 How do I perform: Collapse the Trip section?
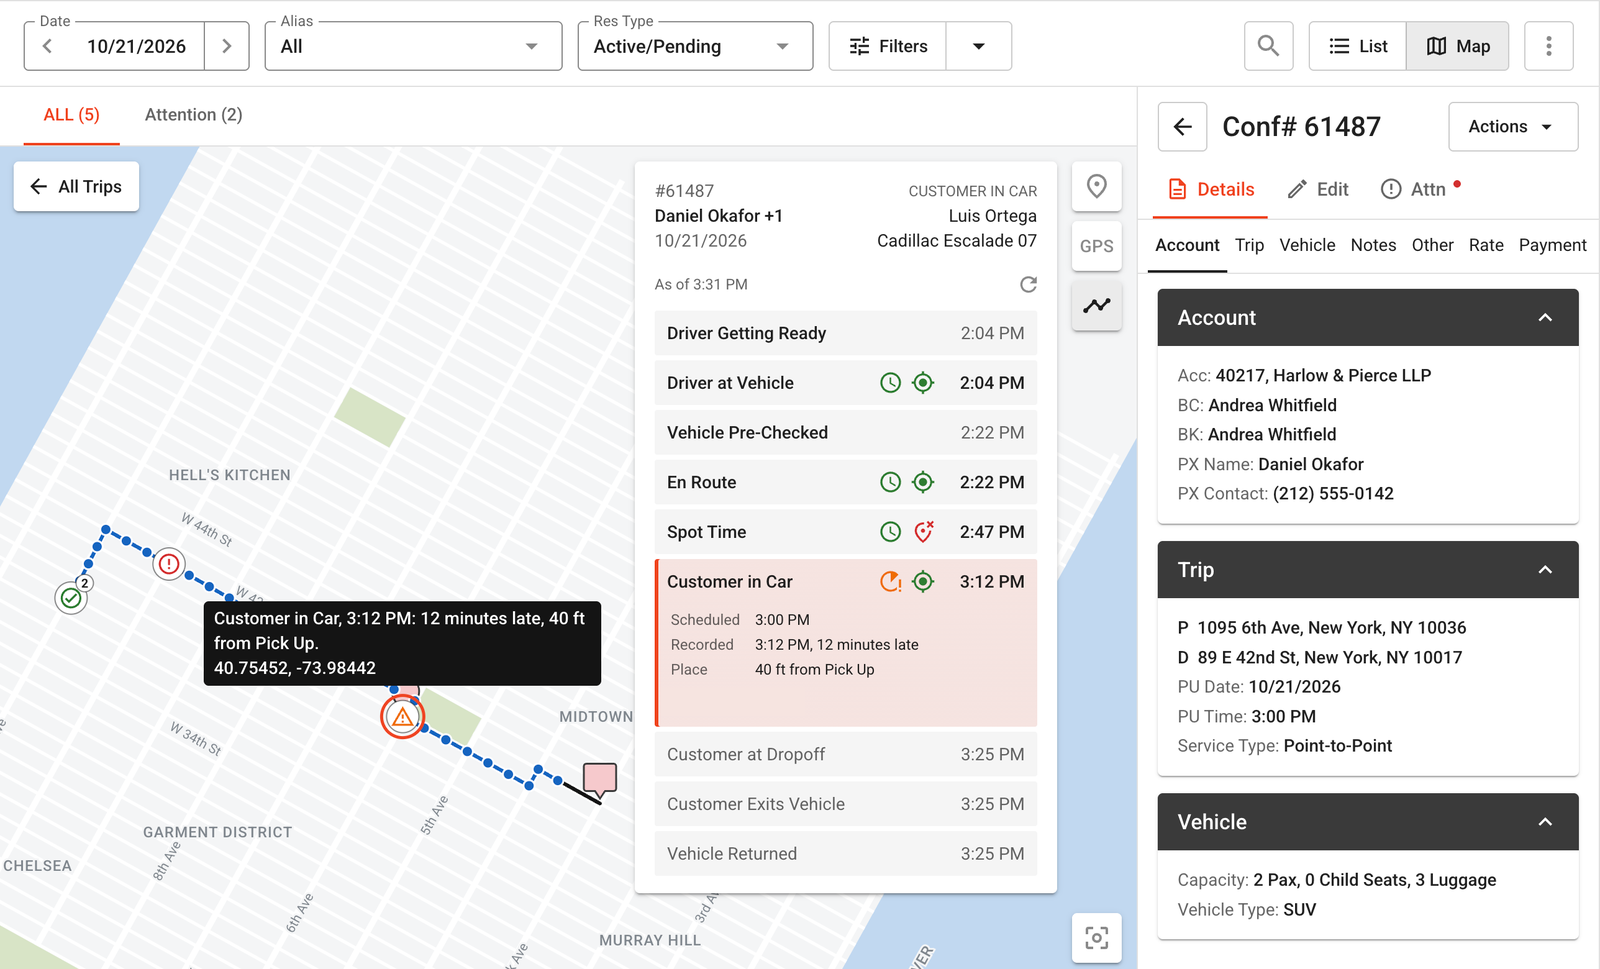point(1544,570)
